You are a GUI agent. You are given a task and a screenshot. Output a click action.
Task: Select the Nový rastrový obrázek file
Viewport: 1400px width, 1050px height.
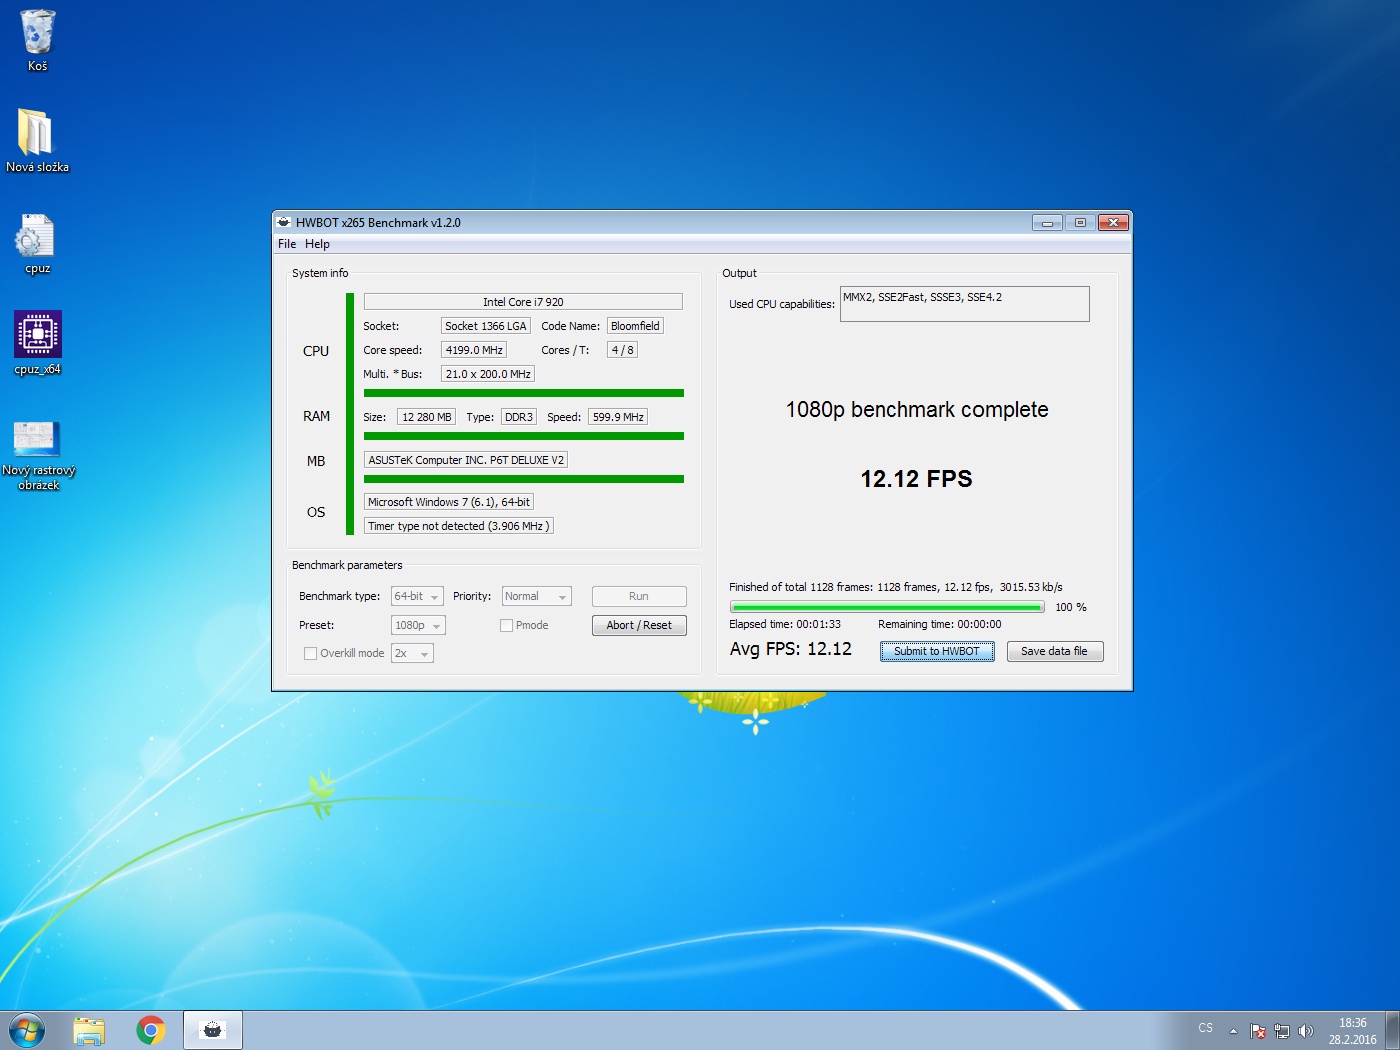38,455
